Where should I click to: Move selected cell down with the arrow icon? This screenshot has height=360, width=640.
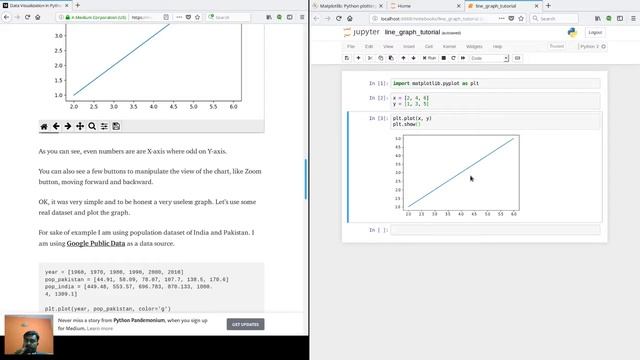[x=413, y=58]
